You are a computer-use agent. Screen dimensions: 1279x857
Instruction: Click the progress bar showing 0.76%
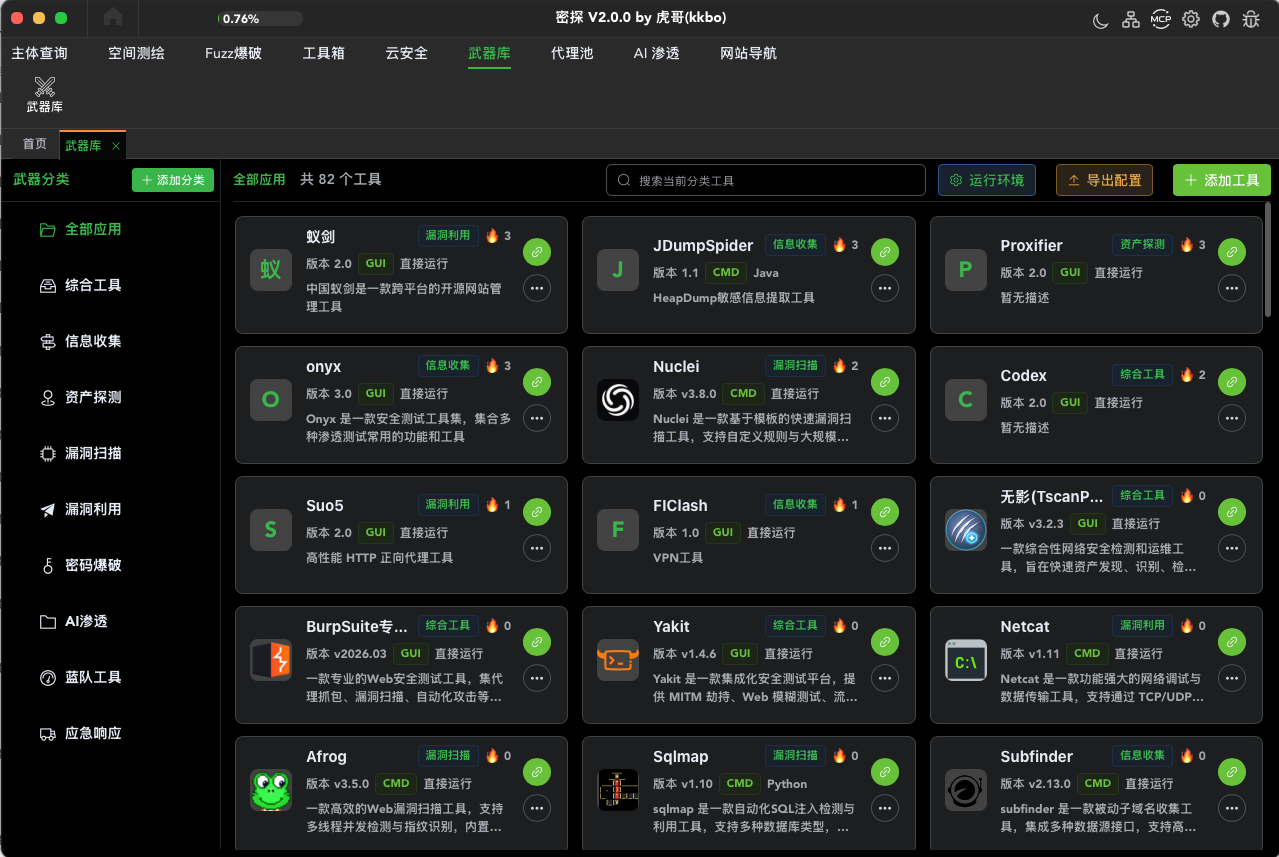tap(259, 18)
